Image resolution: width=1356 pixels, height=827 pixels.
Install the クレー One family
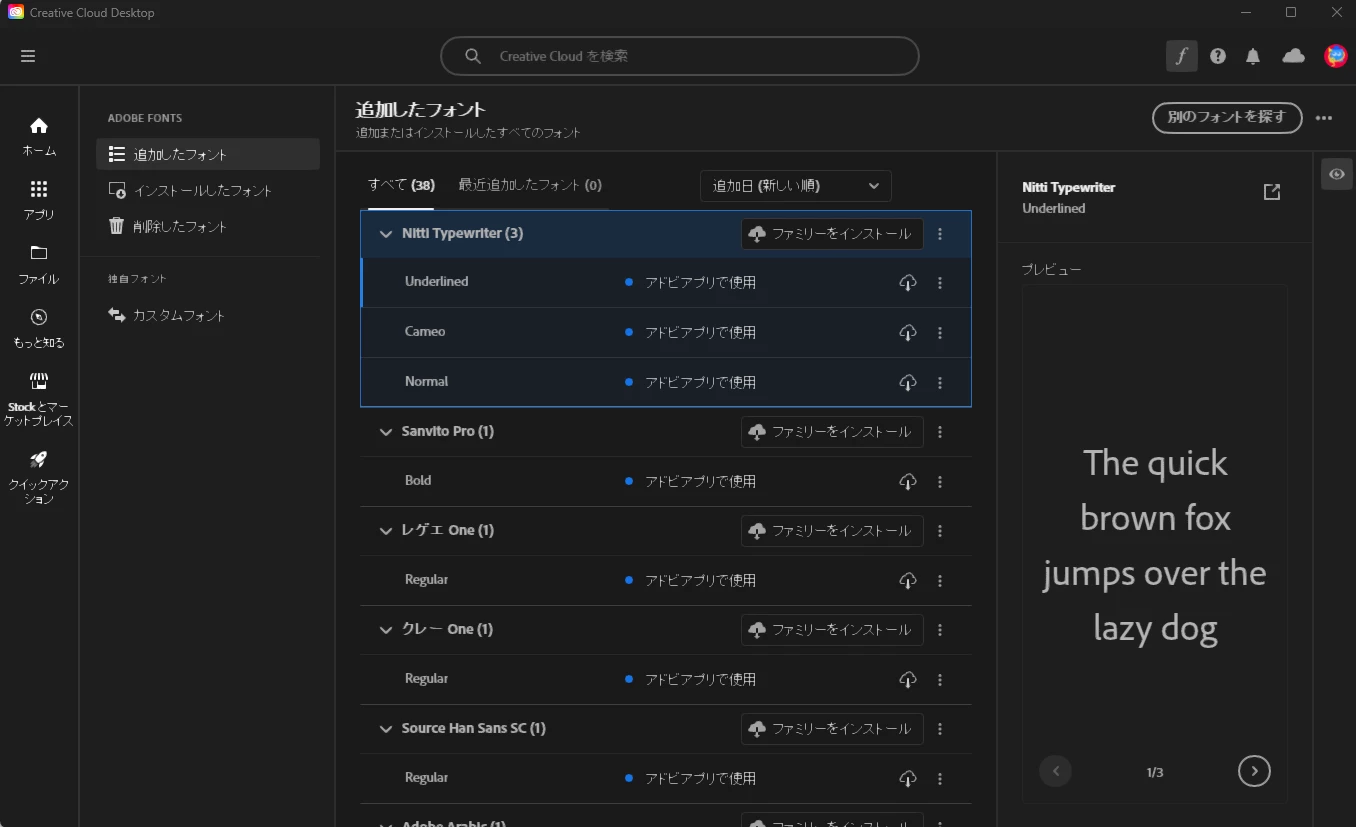pos(831,630)
